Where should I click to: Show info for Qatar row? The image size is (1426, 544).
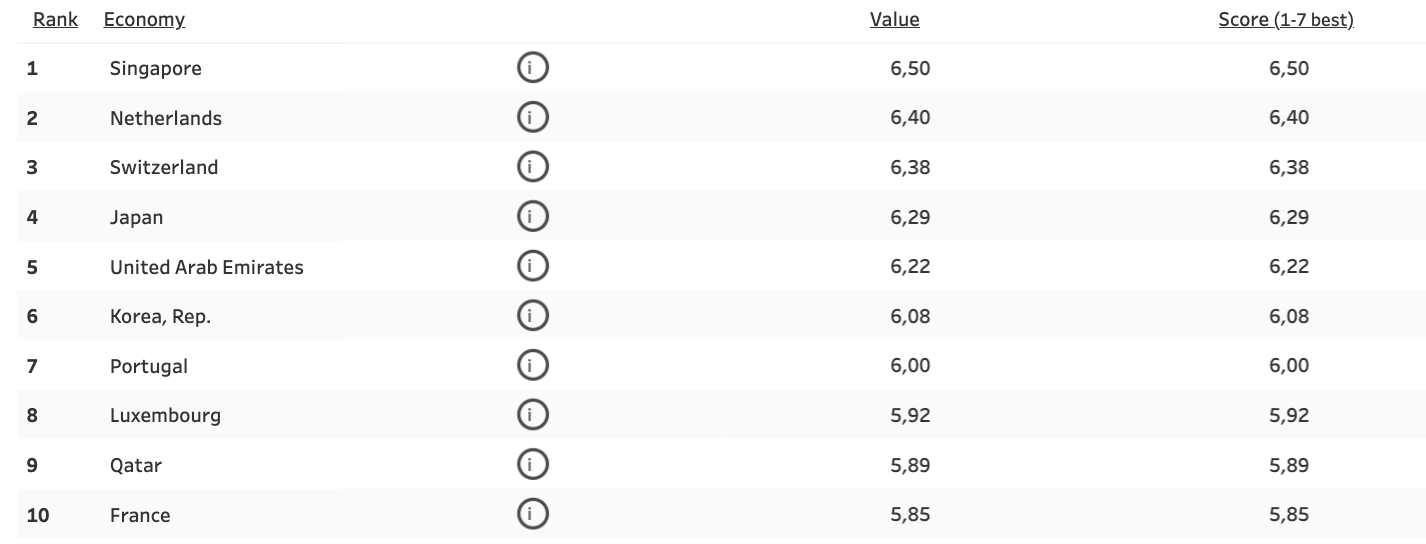pos(533,465)
